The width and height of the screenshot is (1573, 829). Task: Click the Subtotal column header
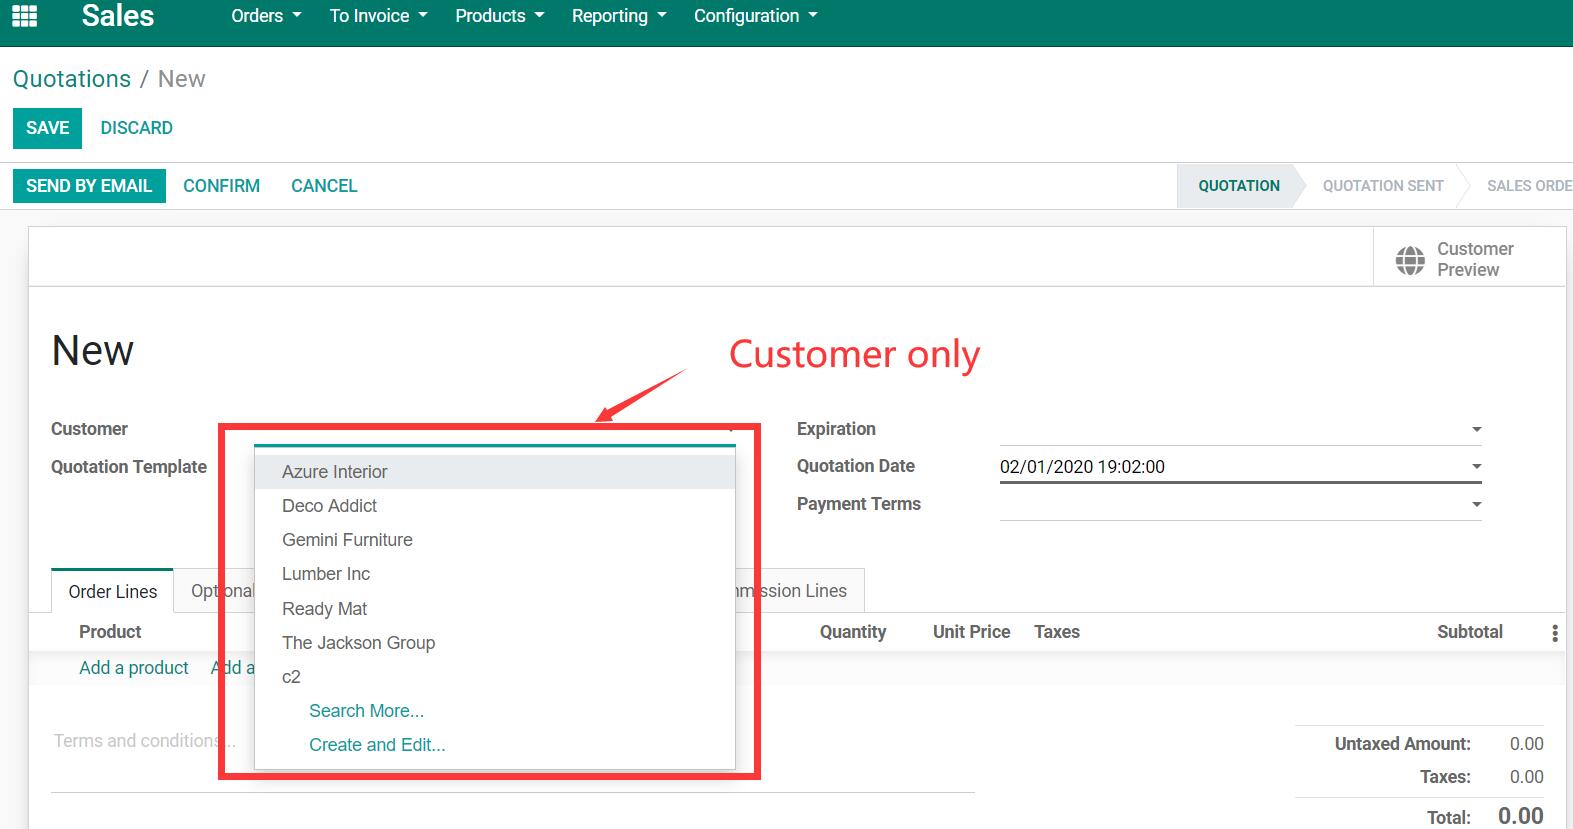point(1470,632)
